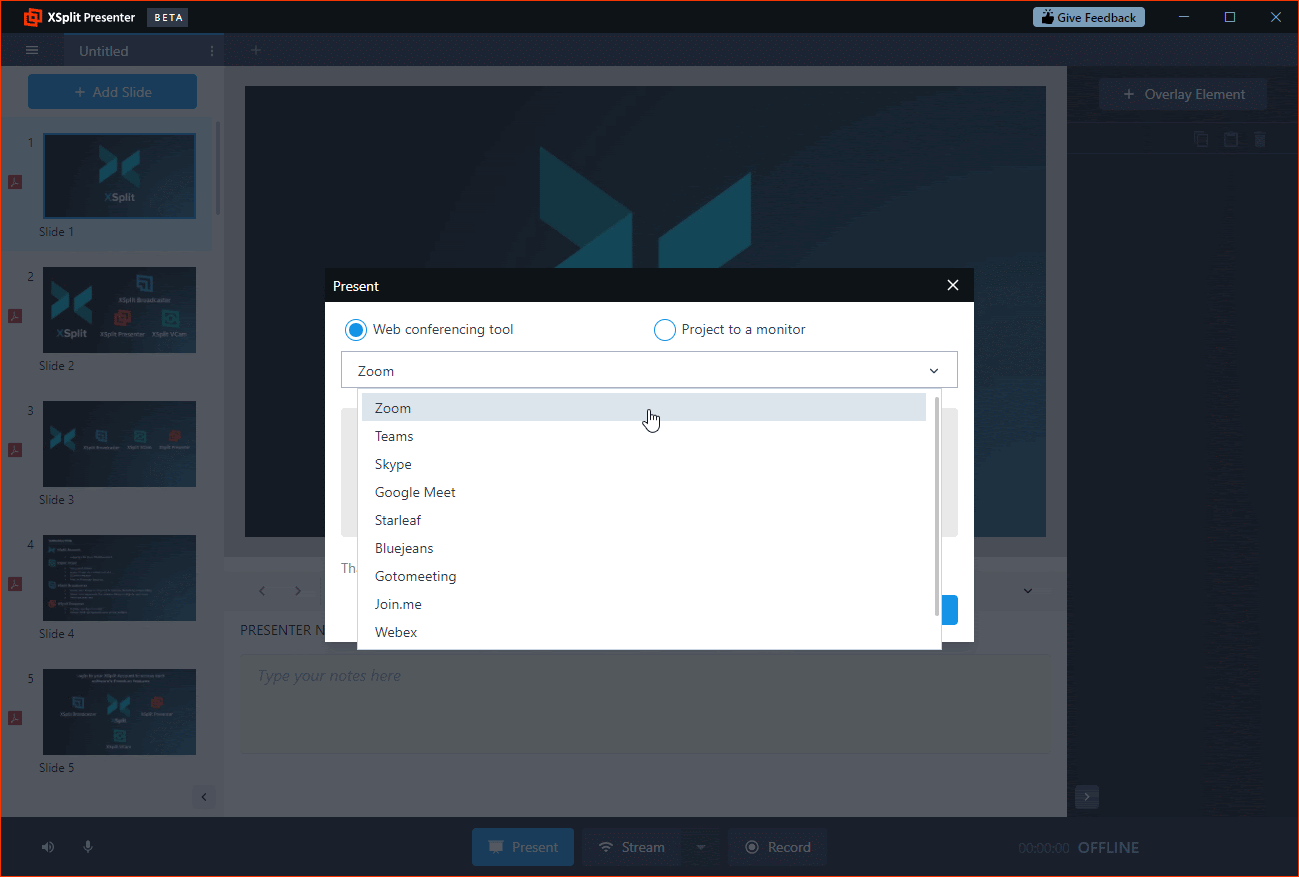Choose Webex from the dropdown list
The height and width of the screenshot is (877, 1299).
click(644, 632)
